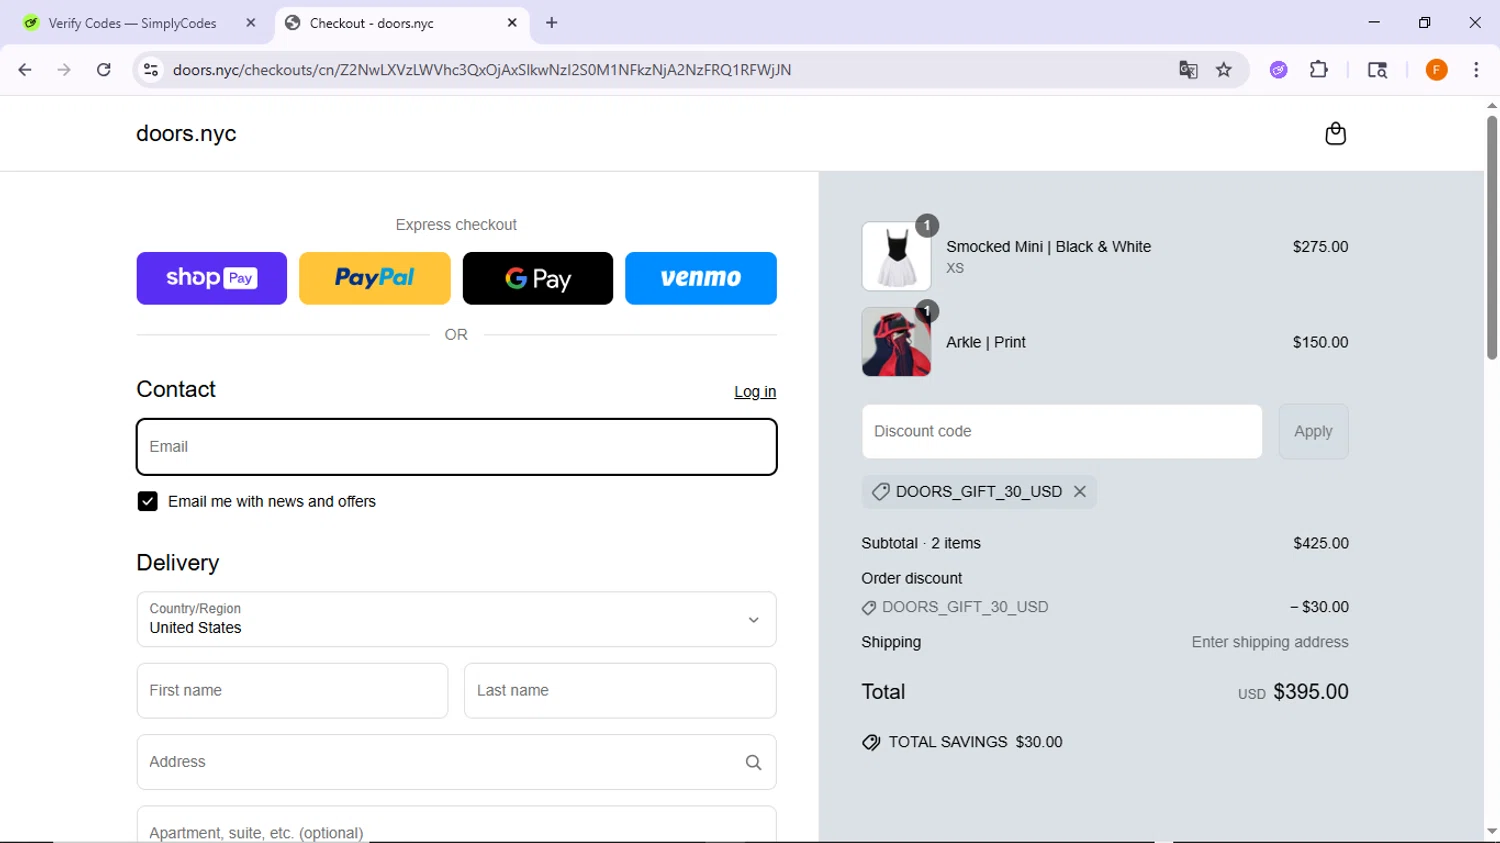This screenshot has width=1500, height=843.
Task: Click the Arkle Print product thumbnail
Action: (x=896, y=342)
